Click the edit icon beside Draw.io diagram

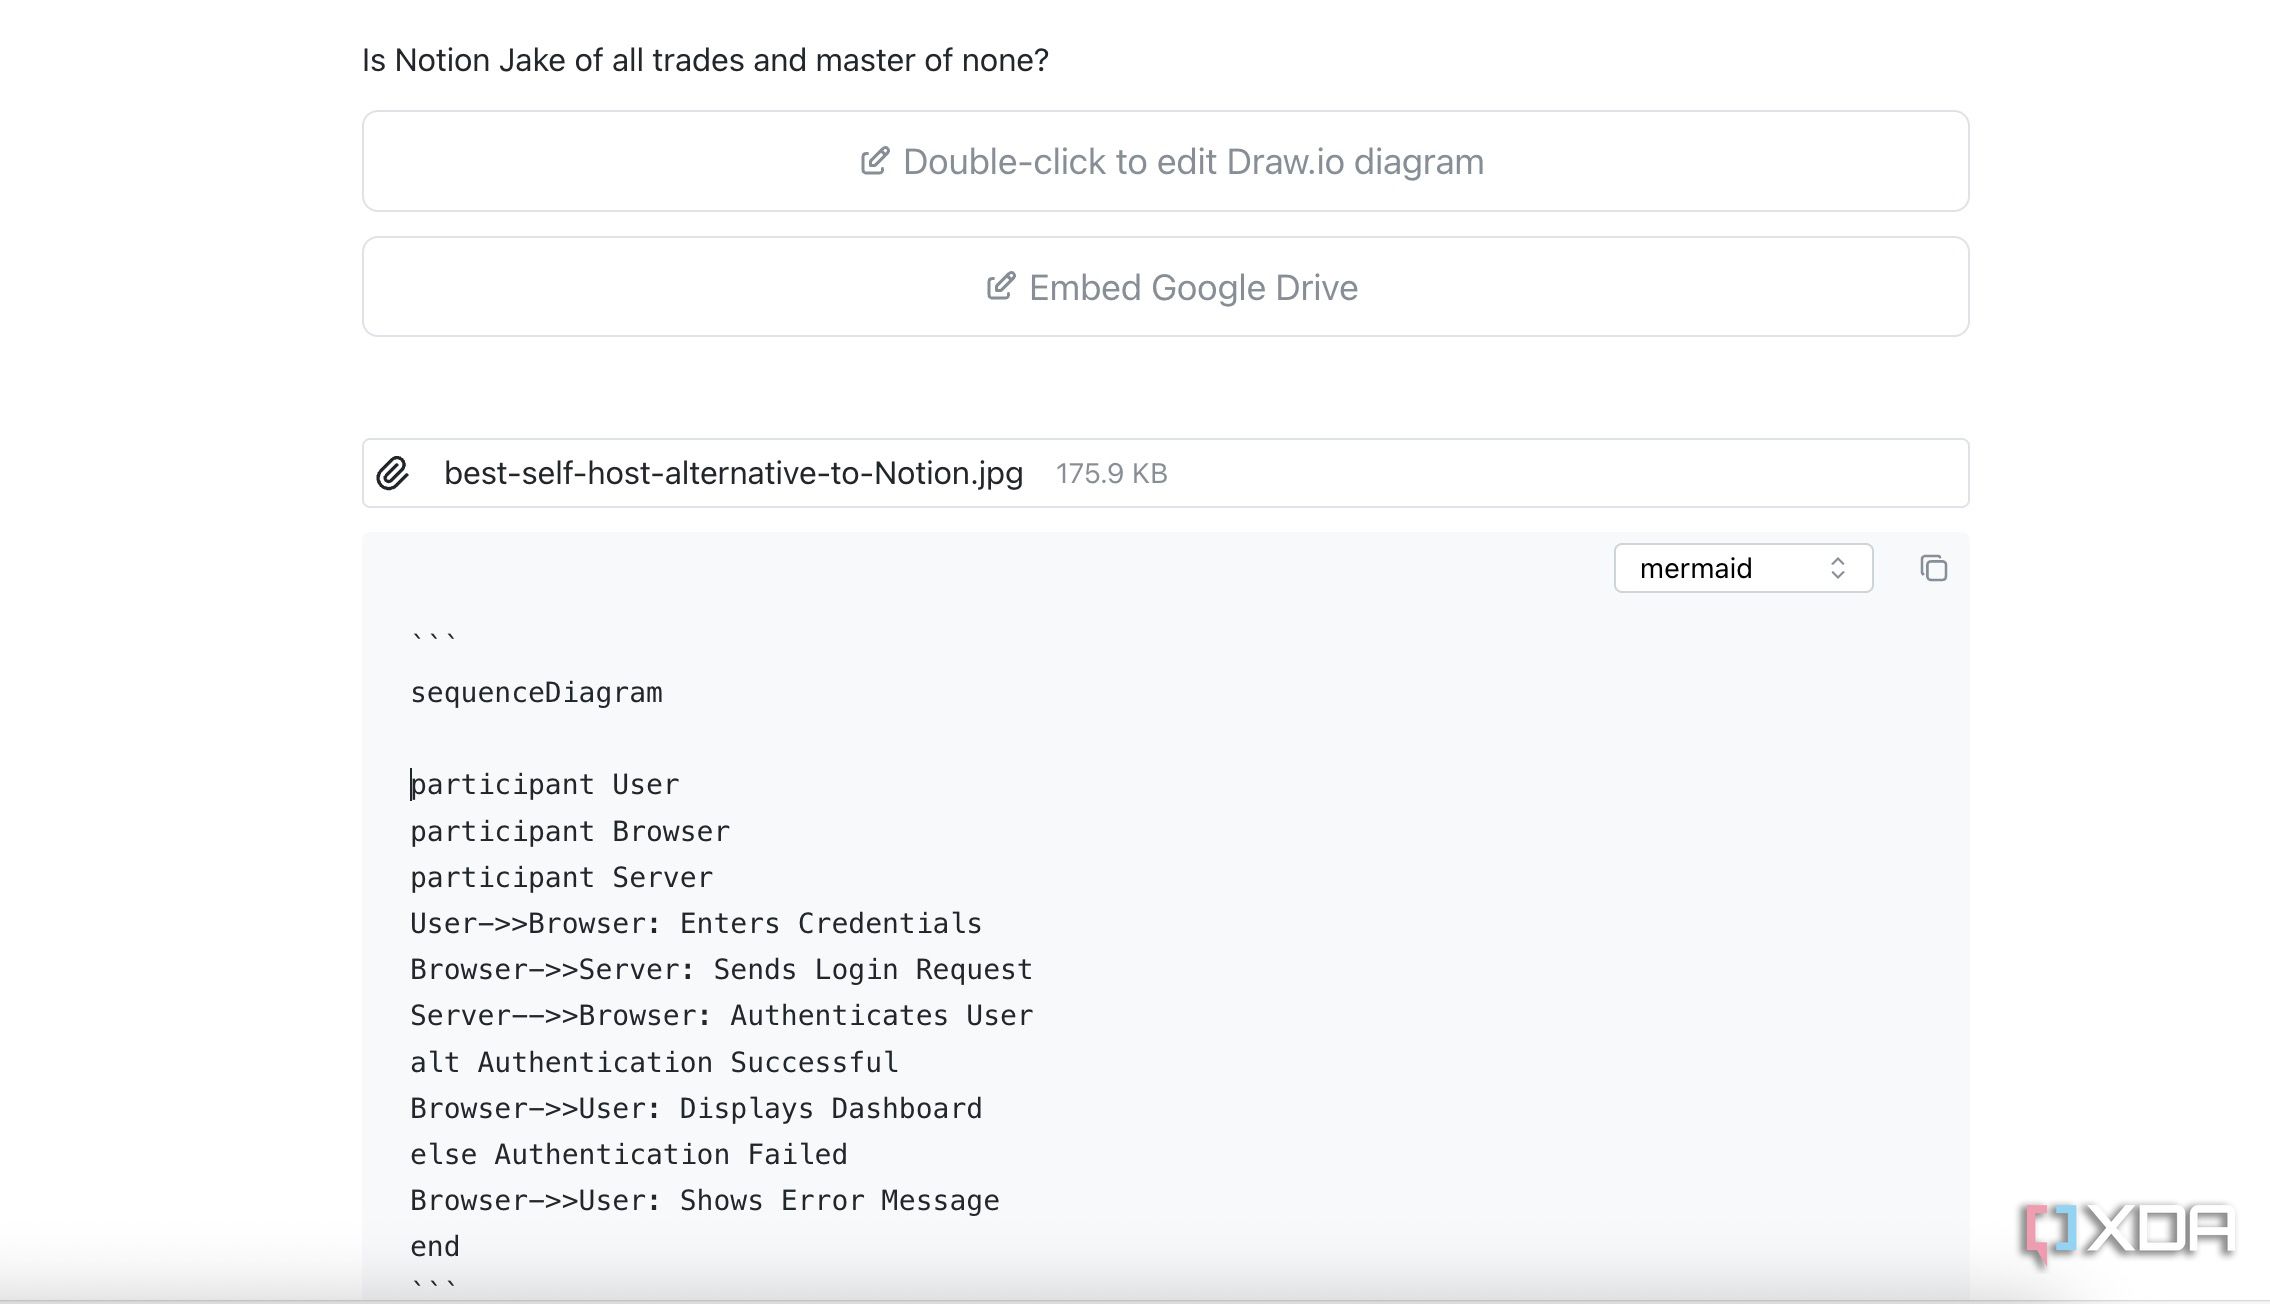[x=874, y=161]
